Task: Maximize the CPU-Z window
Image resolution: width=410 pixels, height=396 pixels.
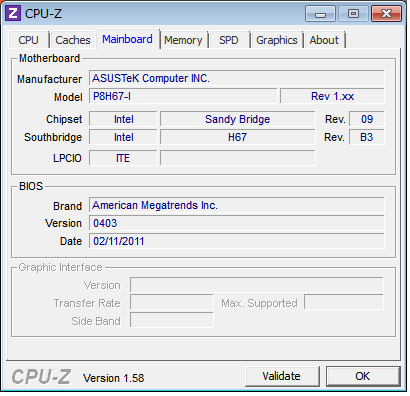Action: pyautogui.click(x=353, y=14)
